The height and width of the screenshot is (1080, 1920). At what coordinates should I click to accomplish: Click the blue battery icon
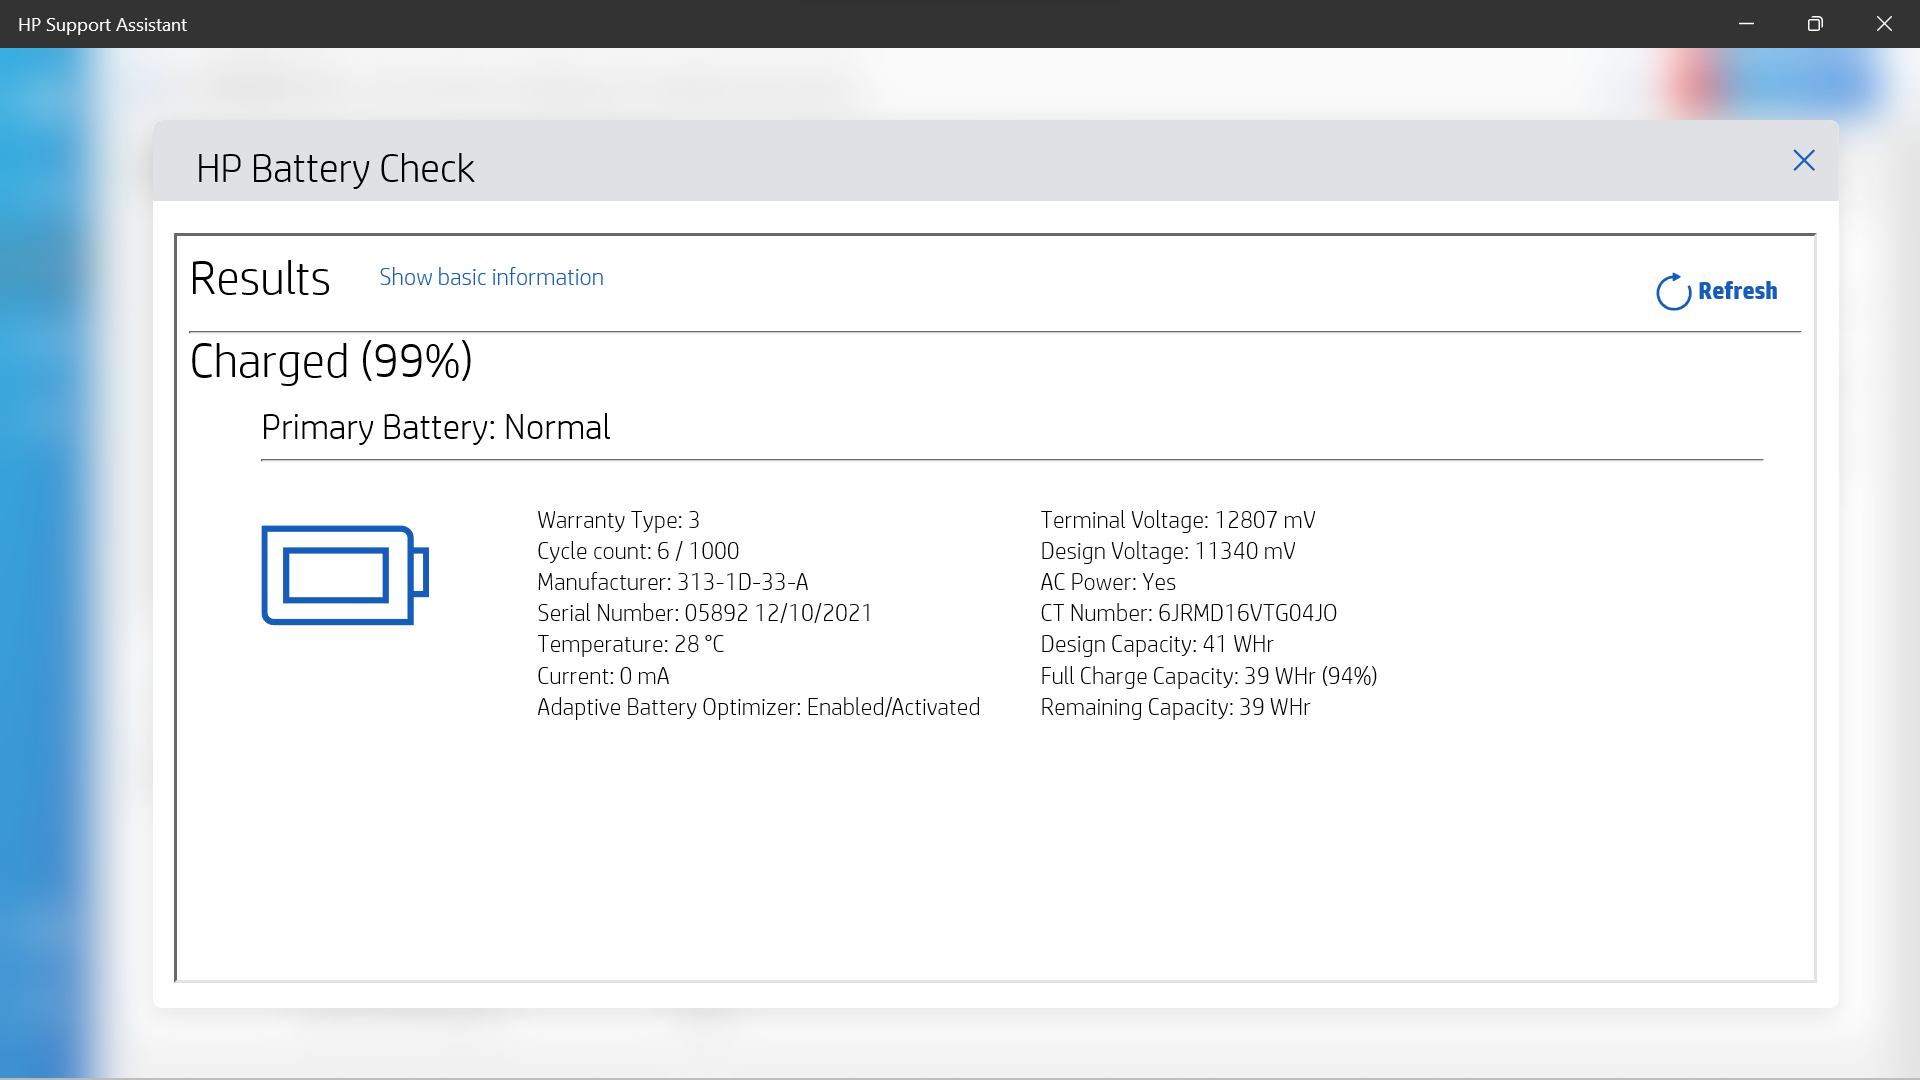coord(344,575)
